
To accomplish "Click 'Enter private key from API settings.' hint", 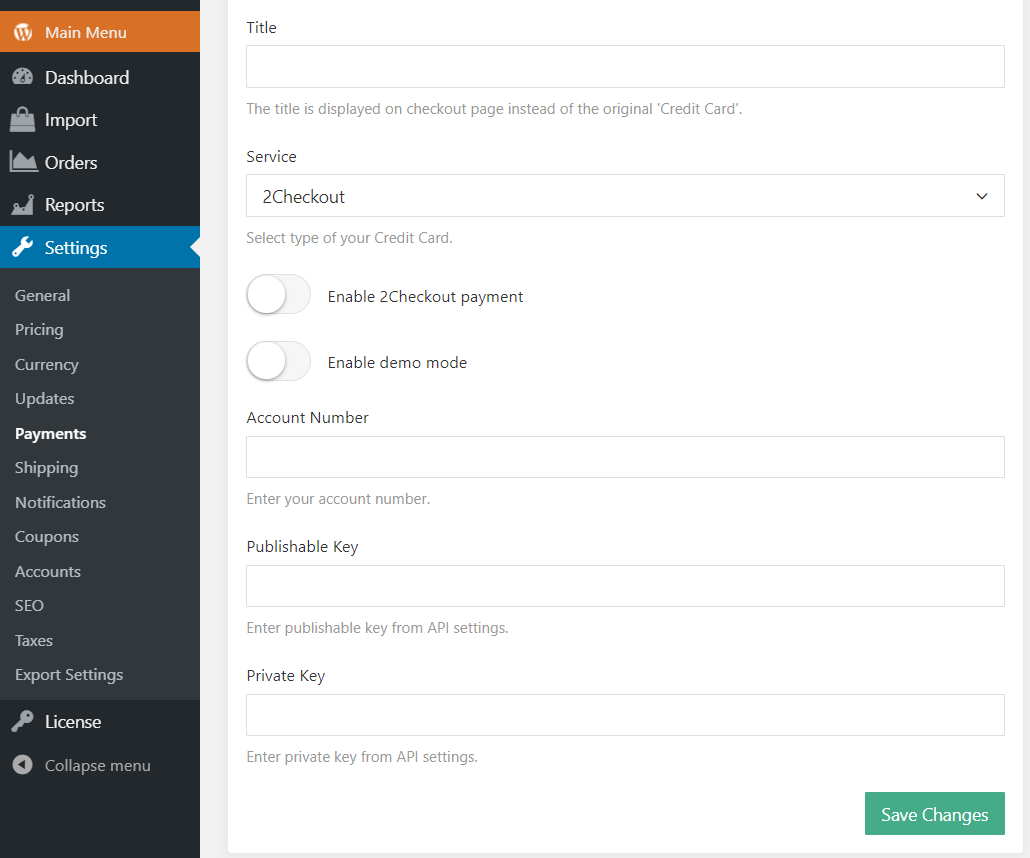I will click(362, 757).
